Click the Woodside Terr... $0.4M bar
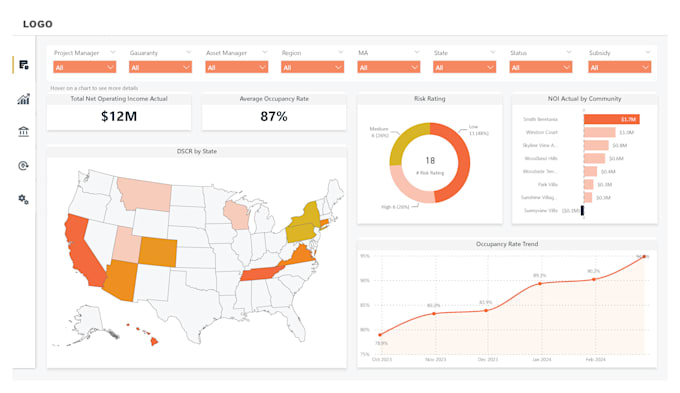The image size is (680, 393). 590,171
